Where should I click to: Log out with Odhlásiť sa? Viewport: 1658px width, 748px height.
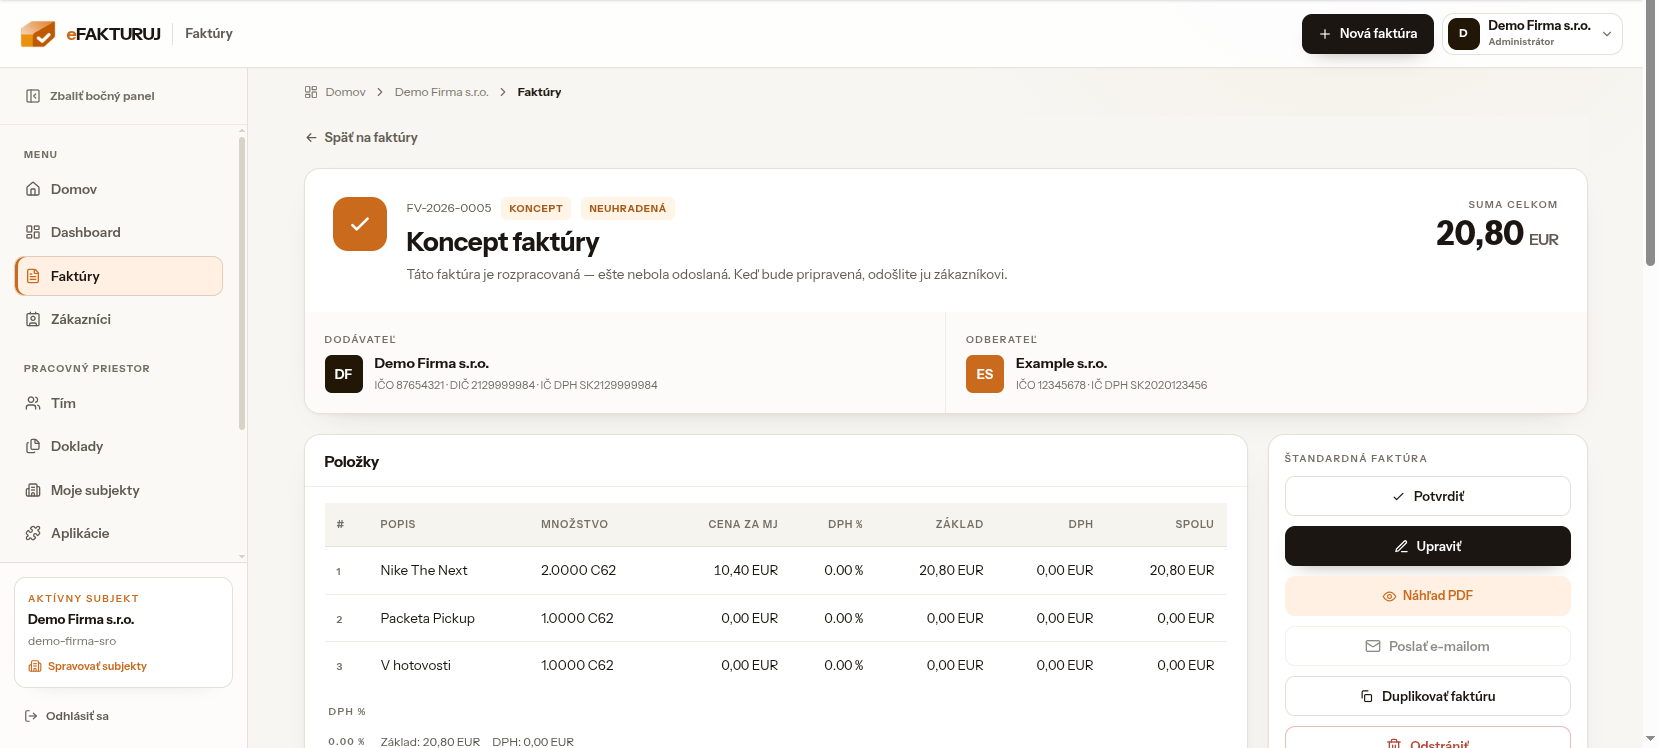point(67,716)
